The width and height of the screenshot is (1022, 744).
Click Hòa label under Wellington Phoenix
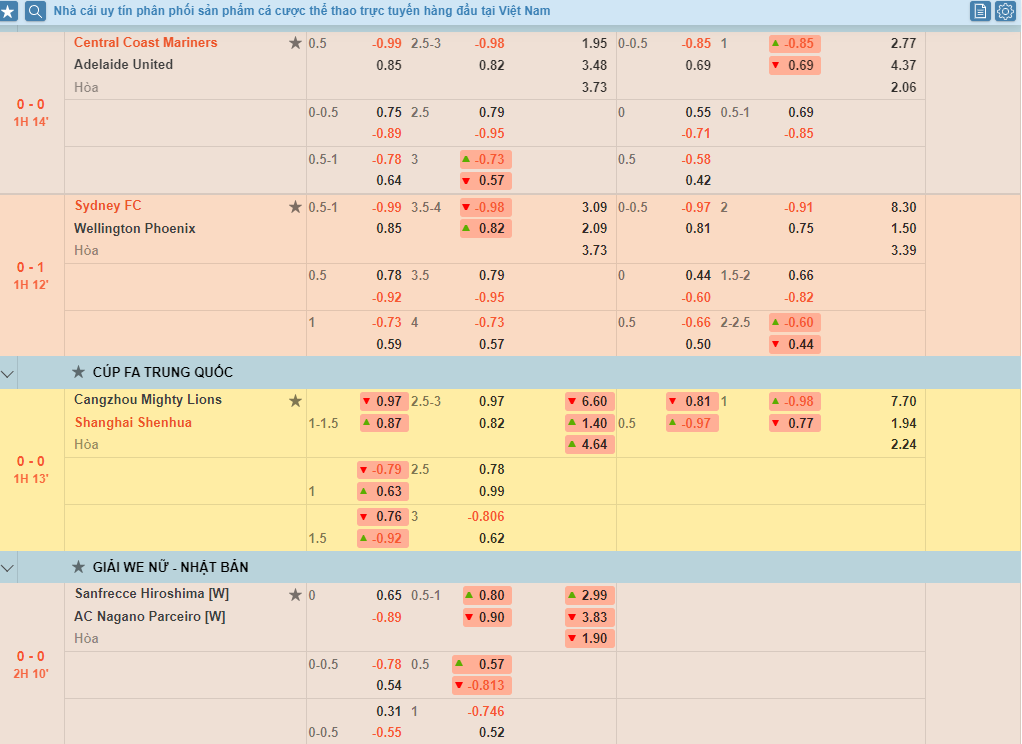pos(86,250)
